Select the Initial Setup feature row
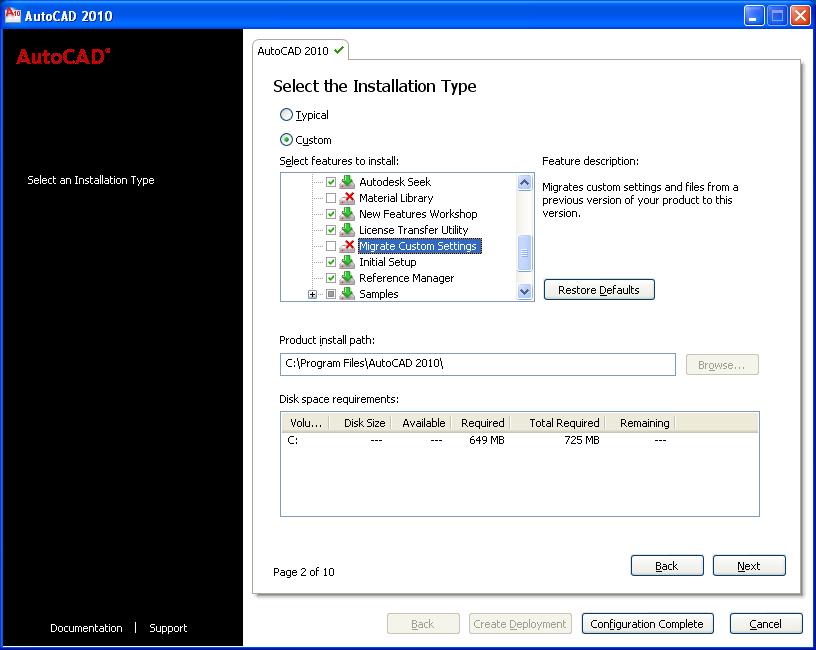This screenshot has width=816, height=650. 388,262
